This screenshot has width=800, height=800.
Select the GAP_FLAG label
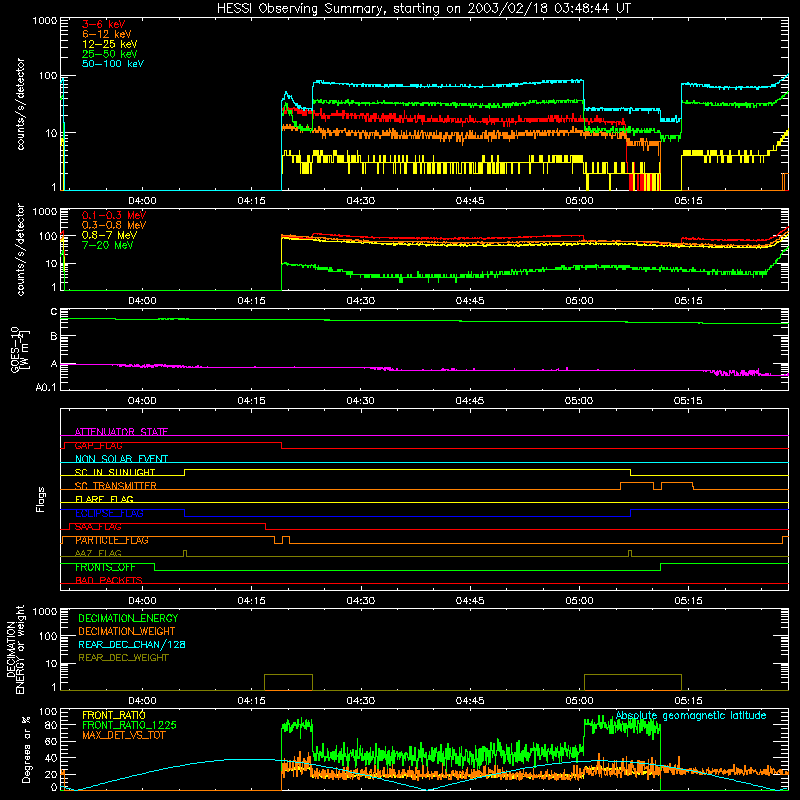pyautogui.click(x=98, y=445)
